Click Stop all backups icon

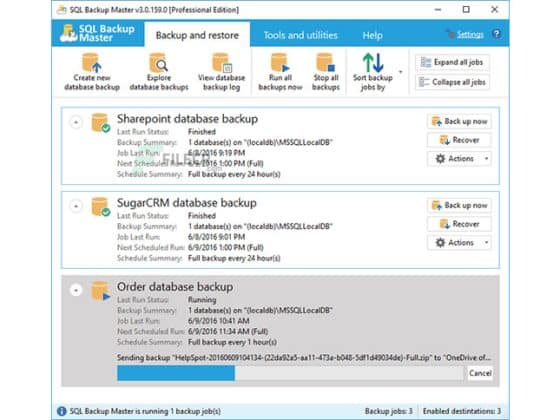325,62
